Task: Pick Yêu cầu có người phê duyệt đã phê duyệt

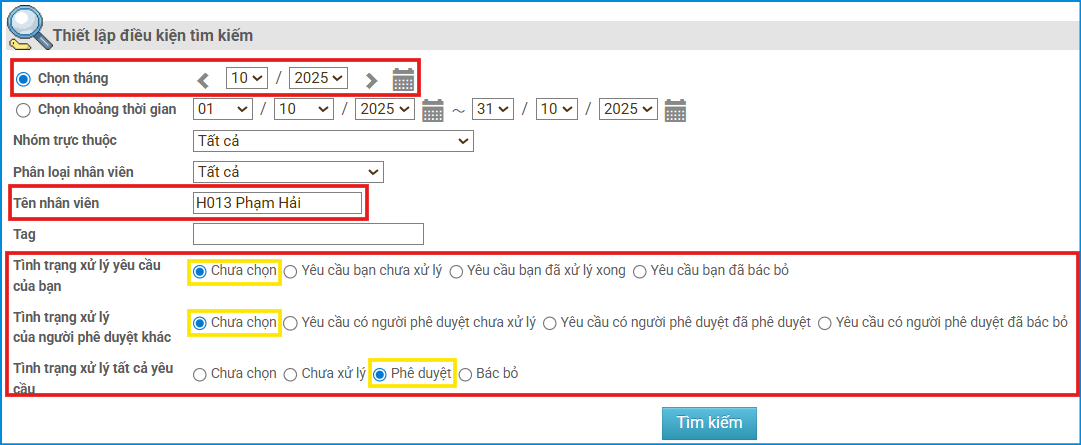Action: pos(550,323)
